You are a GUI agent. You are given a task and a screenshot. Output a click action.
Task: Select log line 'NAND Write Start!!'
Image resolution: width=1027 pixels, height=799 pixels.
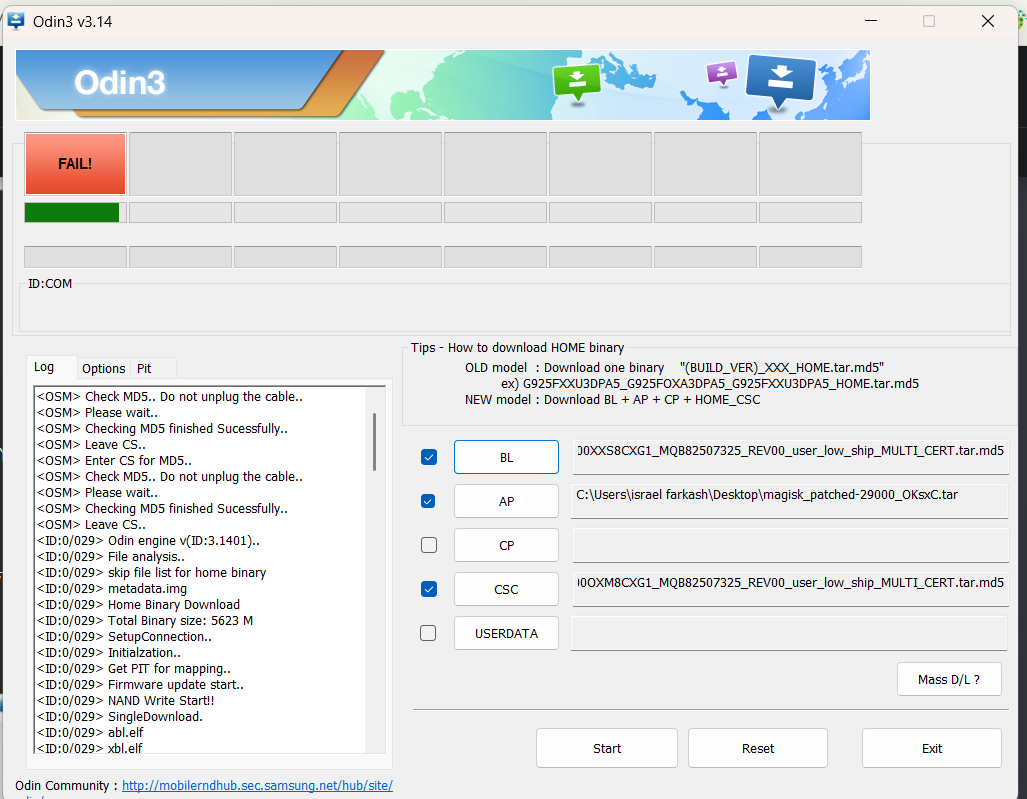pyautogui.click(x=126, y=700)
